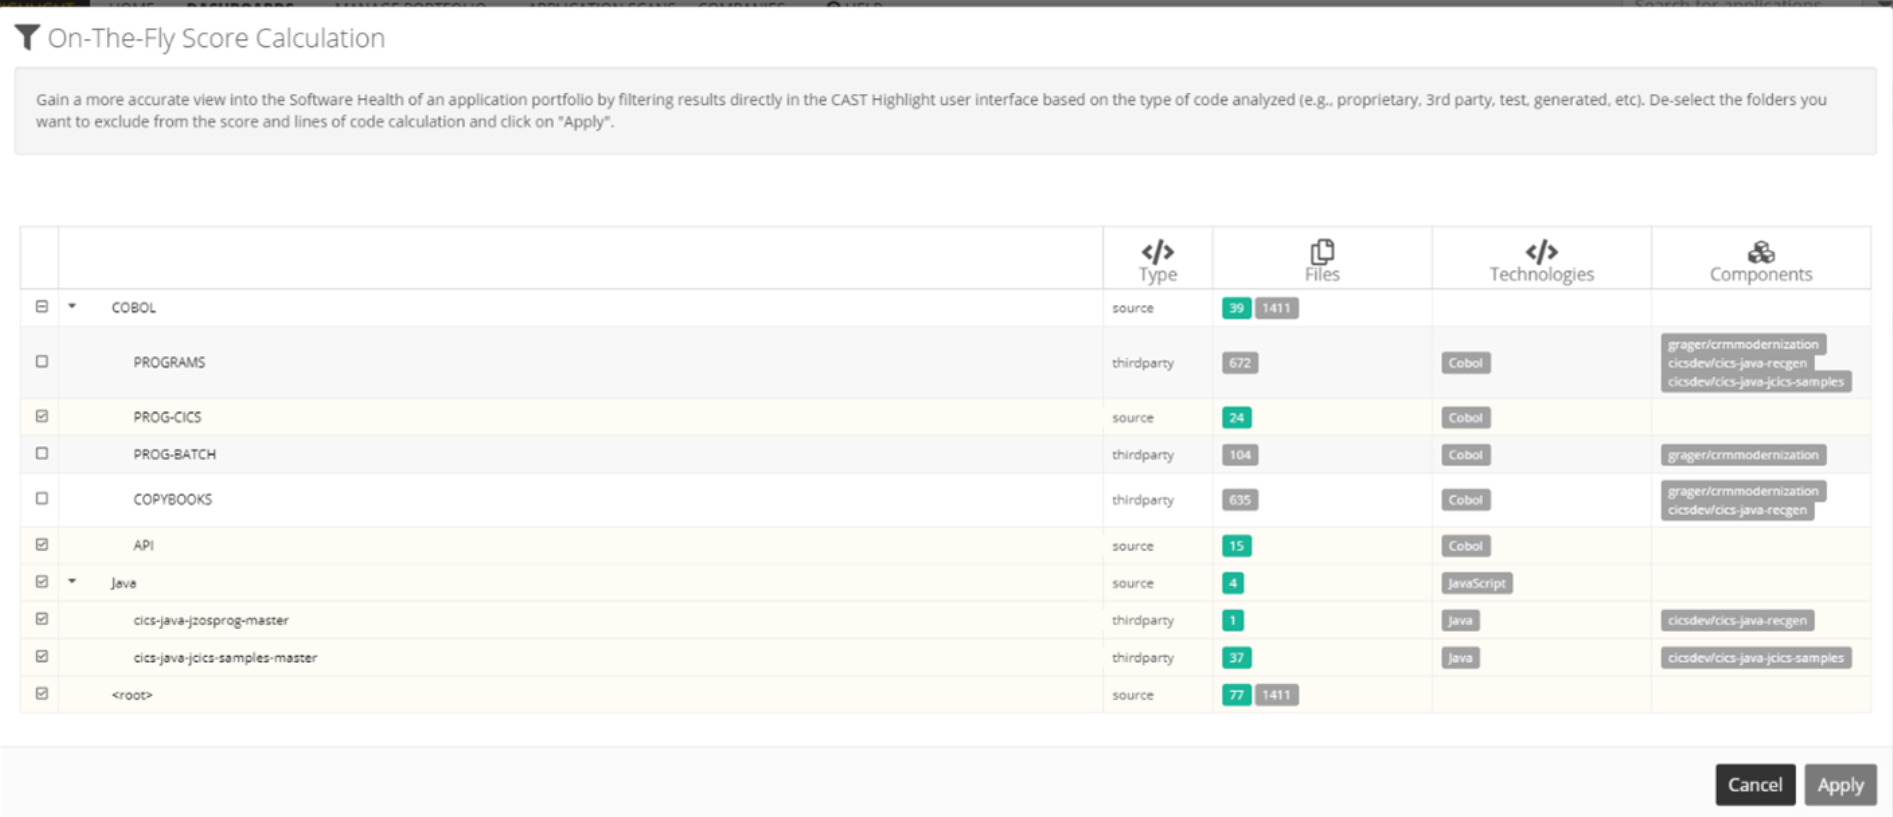Toggle the COBOL folder checkbox
This screenshot has height=817, width=1893.
[42, 307]
